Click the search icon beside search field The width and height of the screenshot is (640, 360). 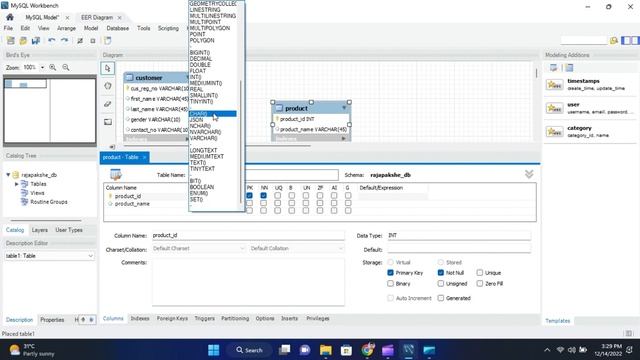click(613, 40)
